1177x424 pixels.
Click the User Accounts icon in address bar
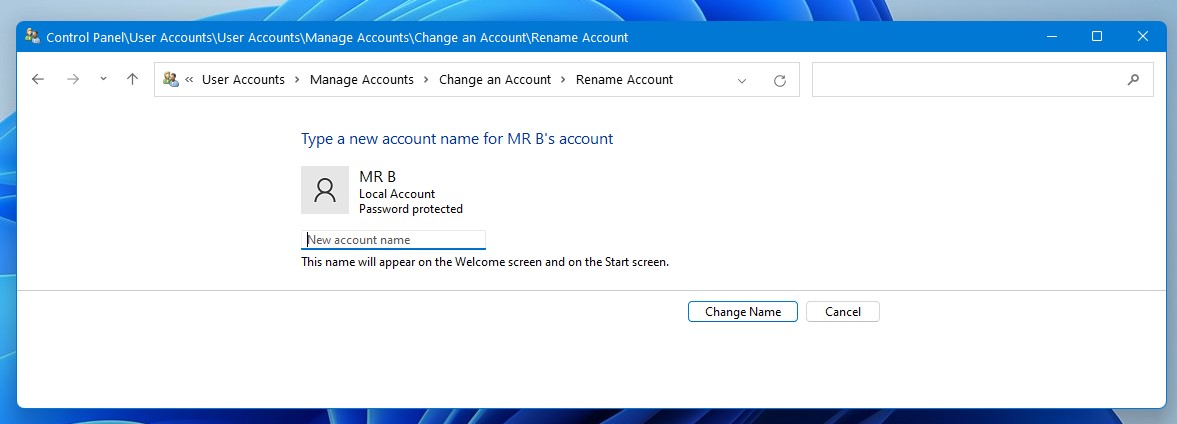[170, 80]
